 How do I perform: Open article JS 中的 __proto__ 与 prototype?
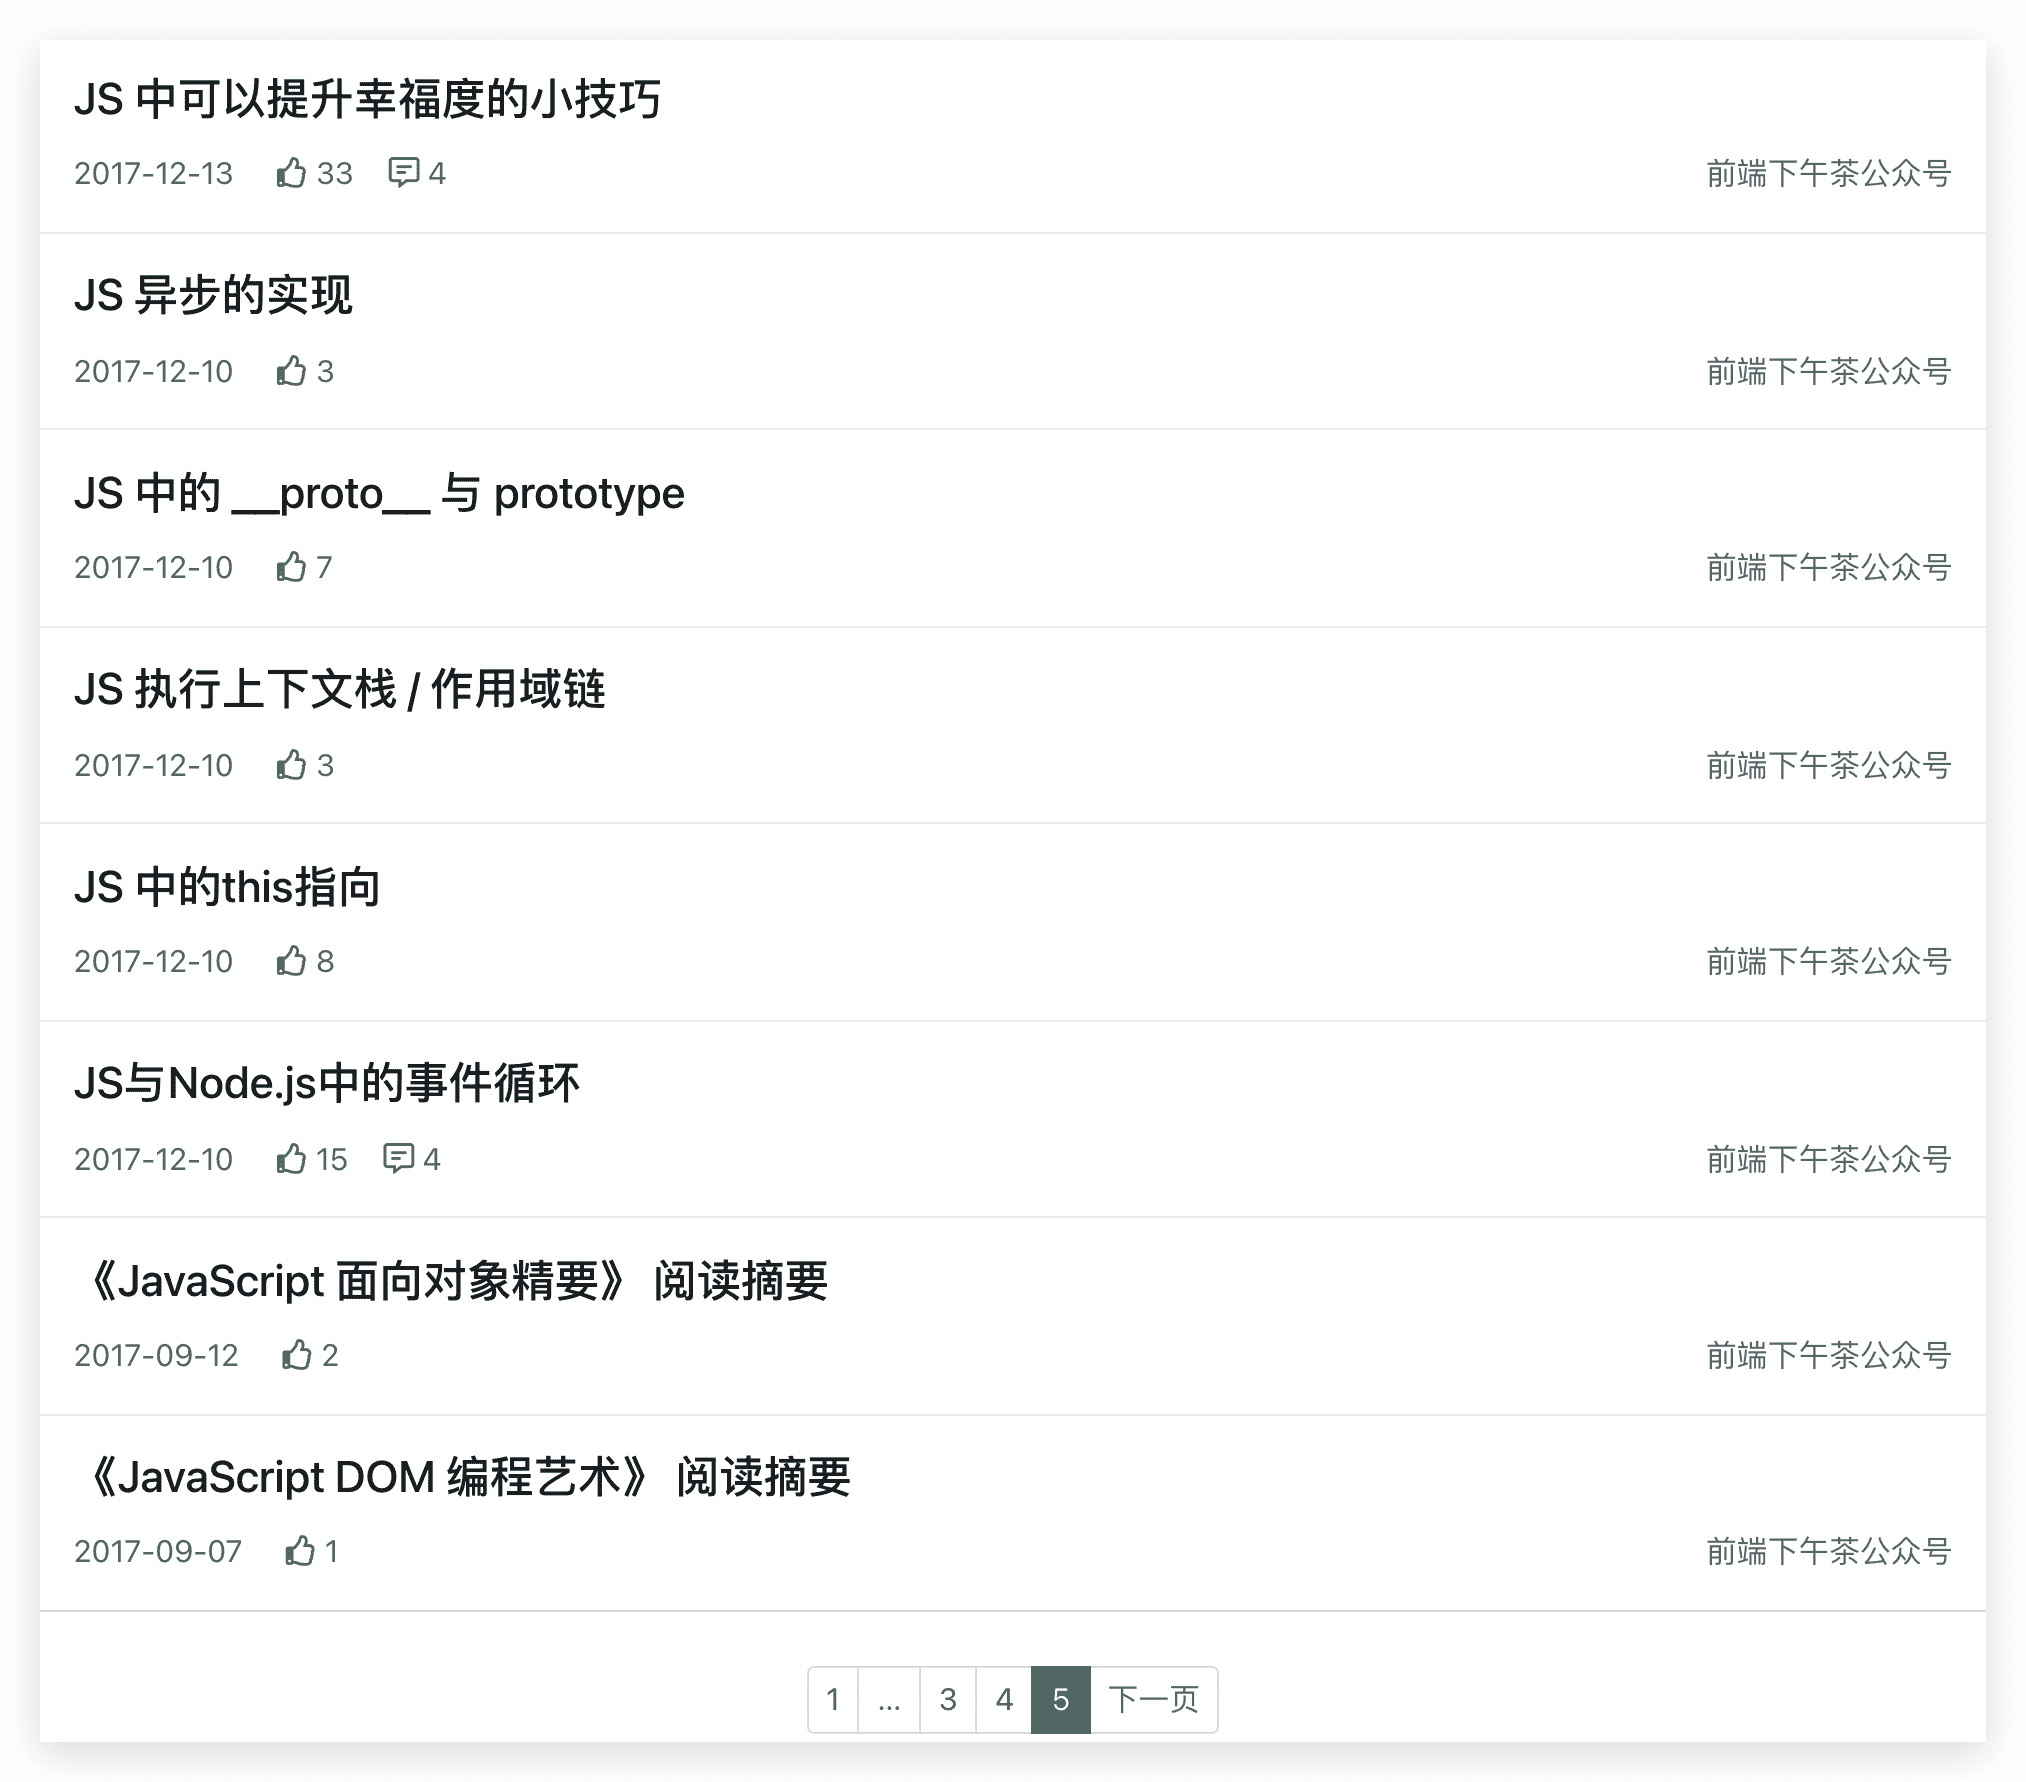(379, 493)
